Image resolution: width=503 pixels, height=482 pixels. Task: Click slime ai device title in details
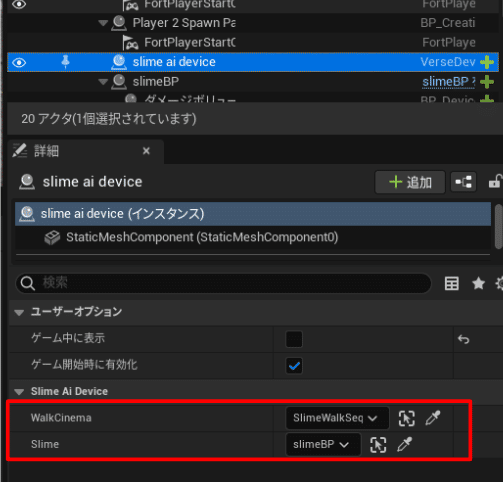pyautogui.click(x=92, y=182)
